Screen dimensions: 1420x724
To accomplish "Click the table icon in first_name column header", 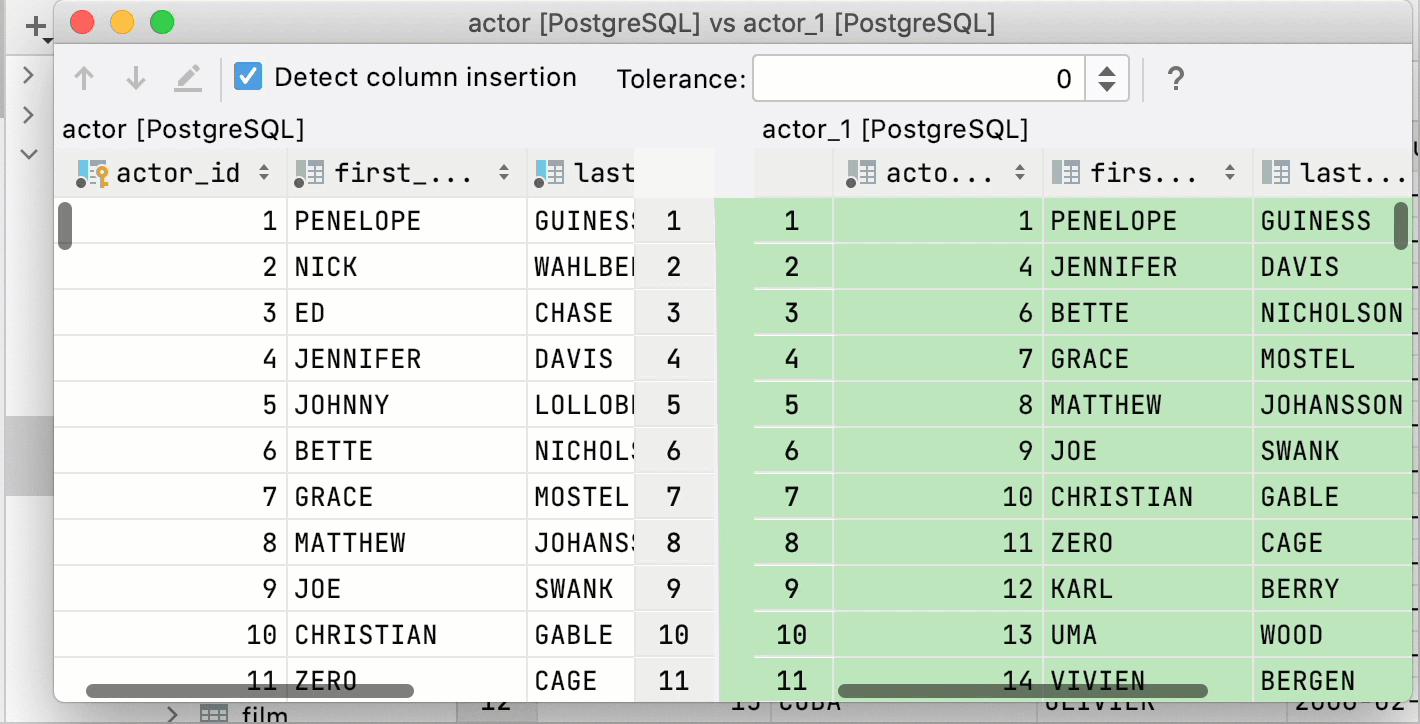I will [x=308, y=172].
